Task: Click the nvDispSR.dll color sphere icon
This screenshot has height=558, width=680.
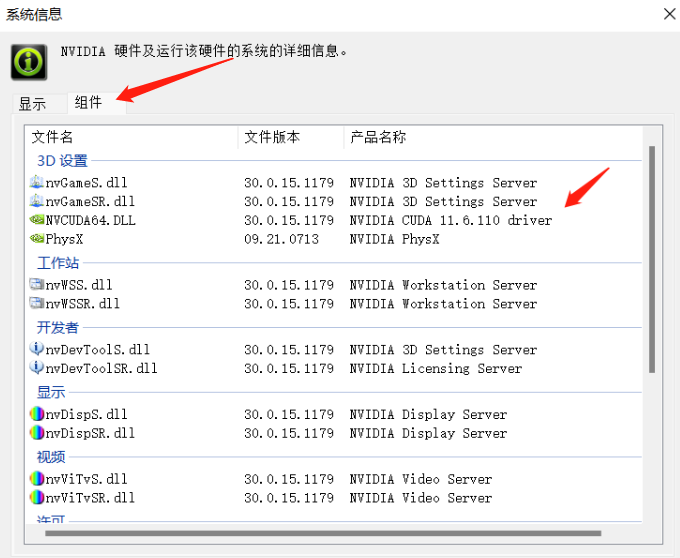Action: coord(37,433)
